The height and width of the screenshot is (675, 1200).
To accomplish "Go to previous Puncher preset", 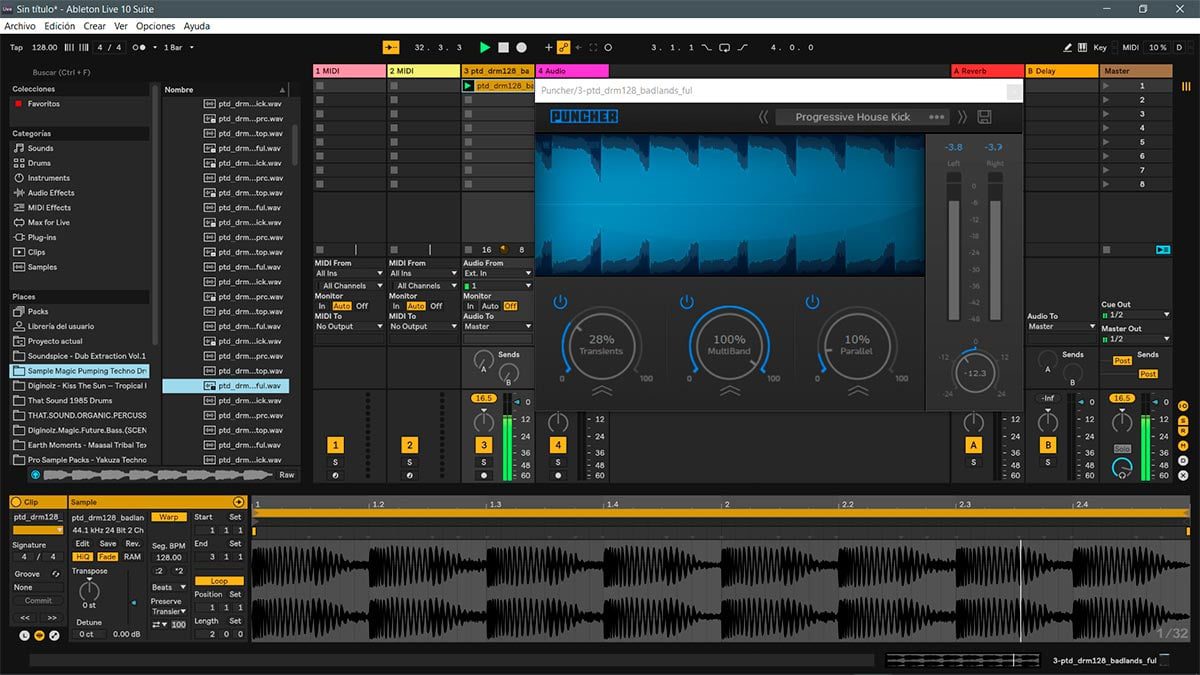I will 764,117.
